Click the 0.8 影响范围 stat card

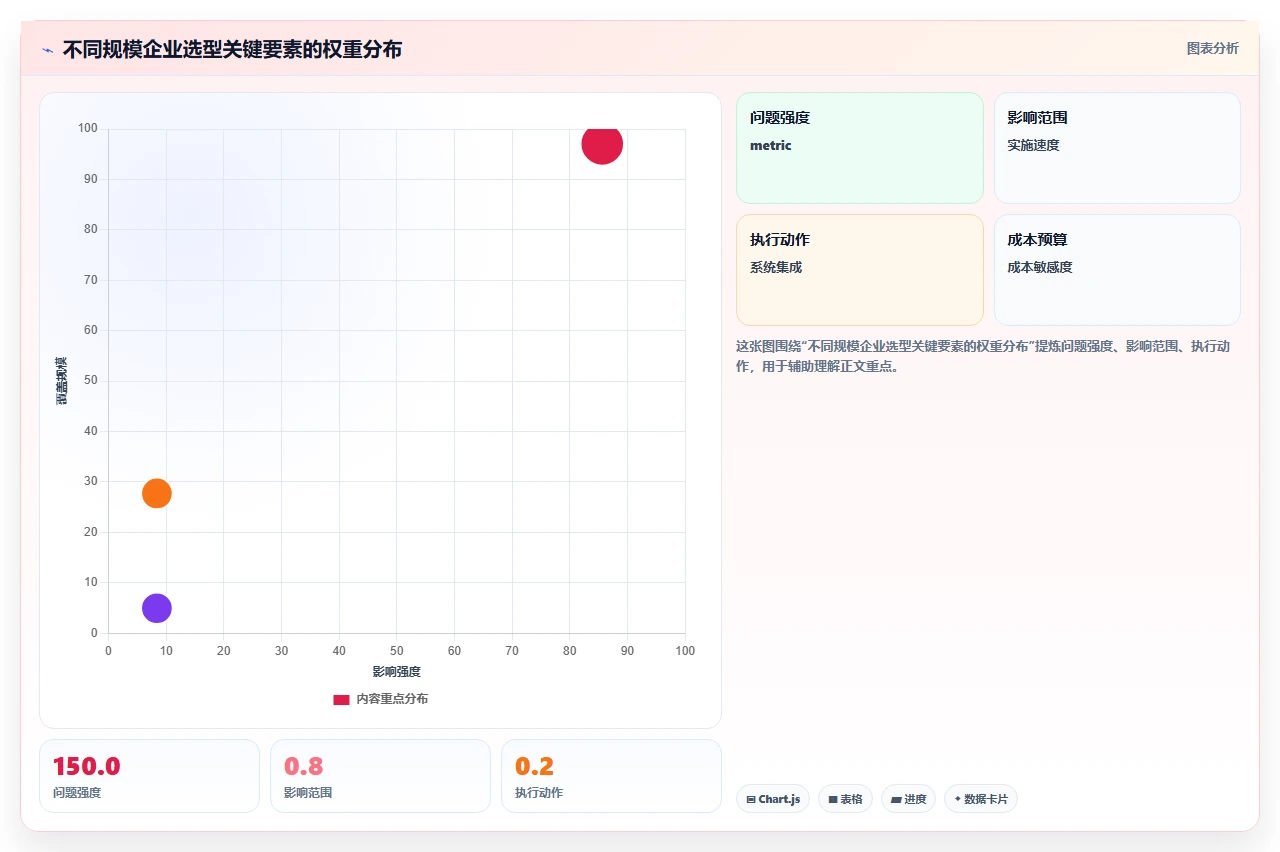pyautogui.click(x=380, y=776)
